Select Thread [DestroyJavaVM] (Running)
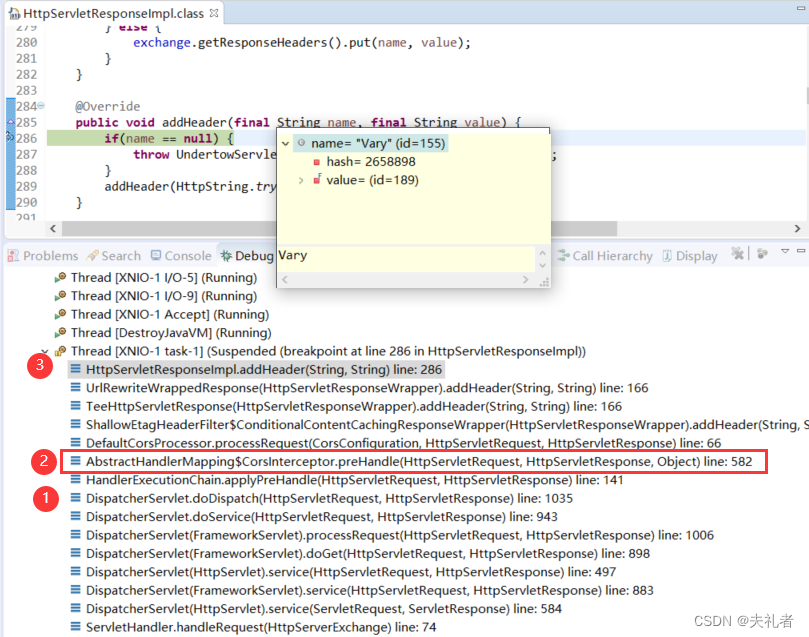Image resolution: width=809 pixels, height=637 pixels. pos(171,333)
